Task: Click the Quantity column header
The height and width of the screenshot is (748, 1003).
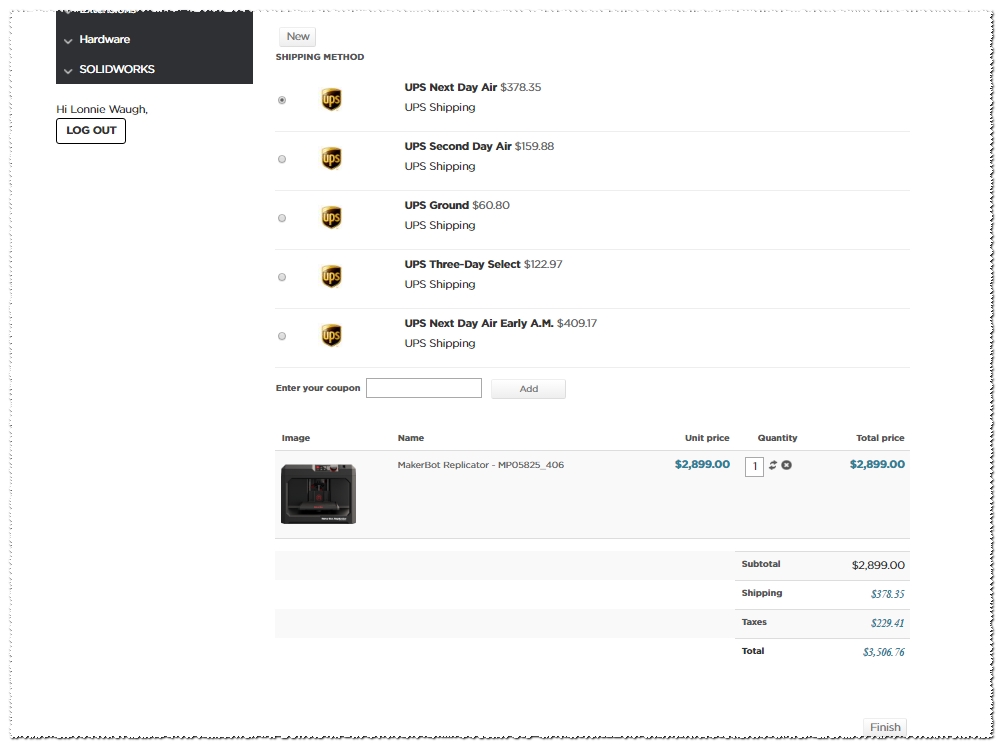Action: [x=777, y=438]
